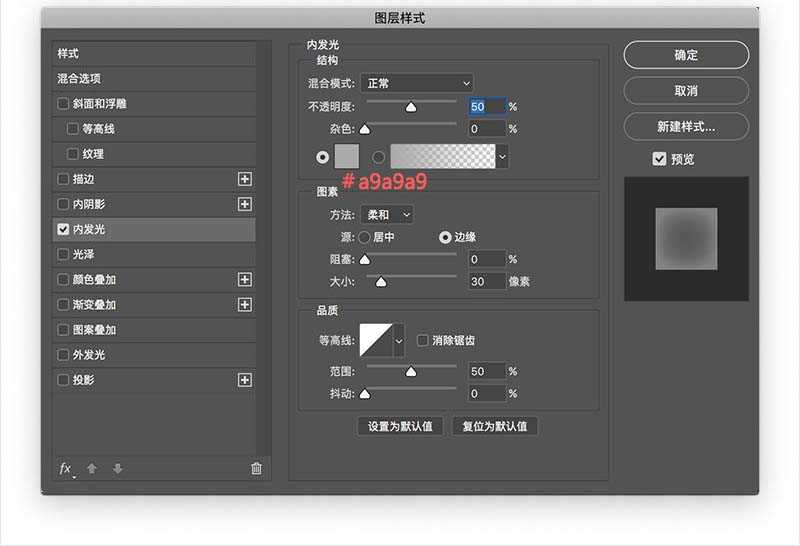Viewport: 800px width, 546px height.
Task: Add another 颜色叠加 effect with plus icon
Action: (244, 280)
